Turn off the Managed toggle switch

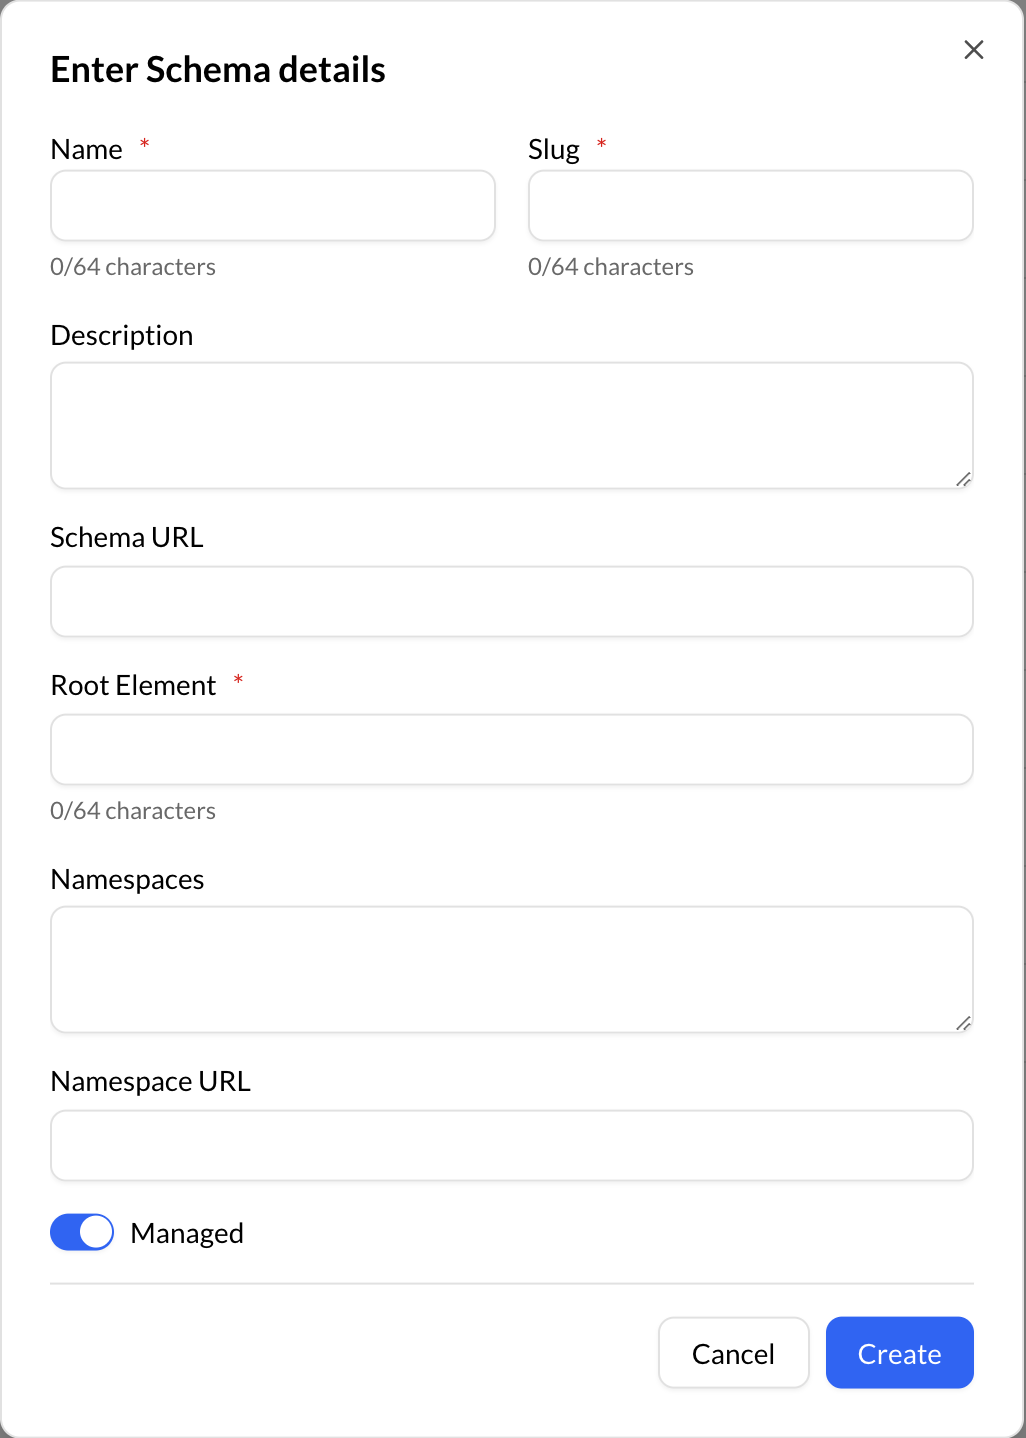(82, 1232)
